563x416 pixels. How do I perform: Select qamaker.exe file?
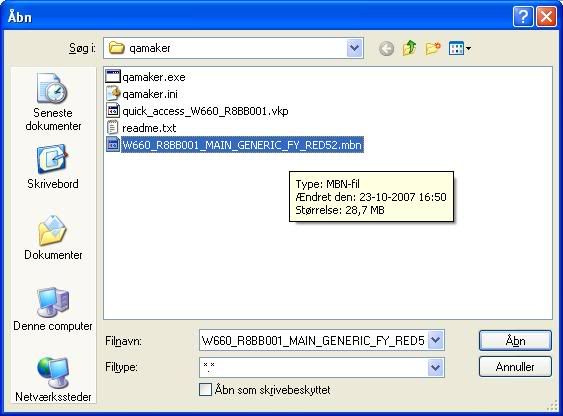click(x=146, y=77)
